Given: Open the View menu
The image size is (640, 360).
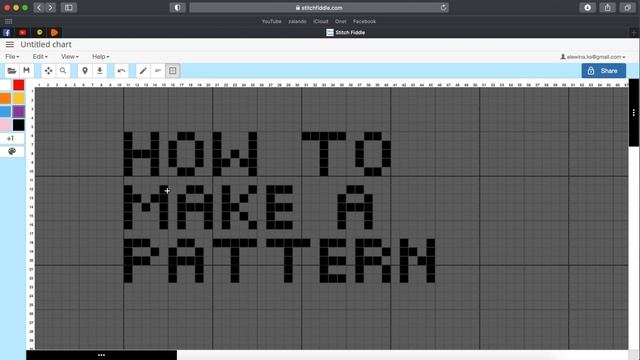Looking at the screenshot, I should tap(69, 57).
